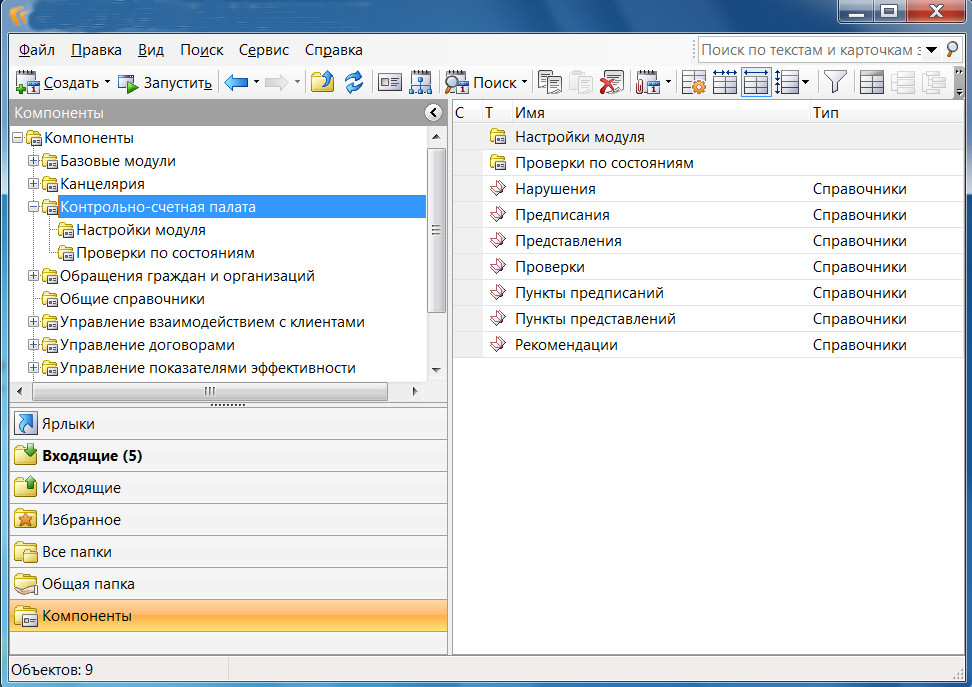Click the grey forward arrow

click(276, 82)
